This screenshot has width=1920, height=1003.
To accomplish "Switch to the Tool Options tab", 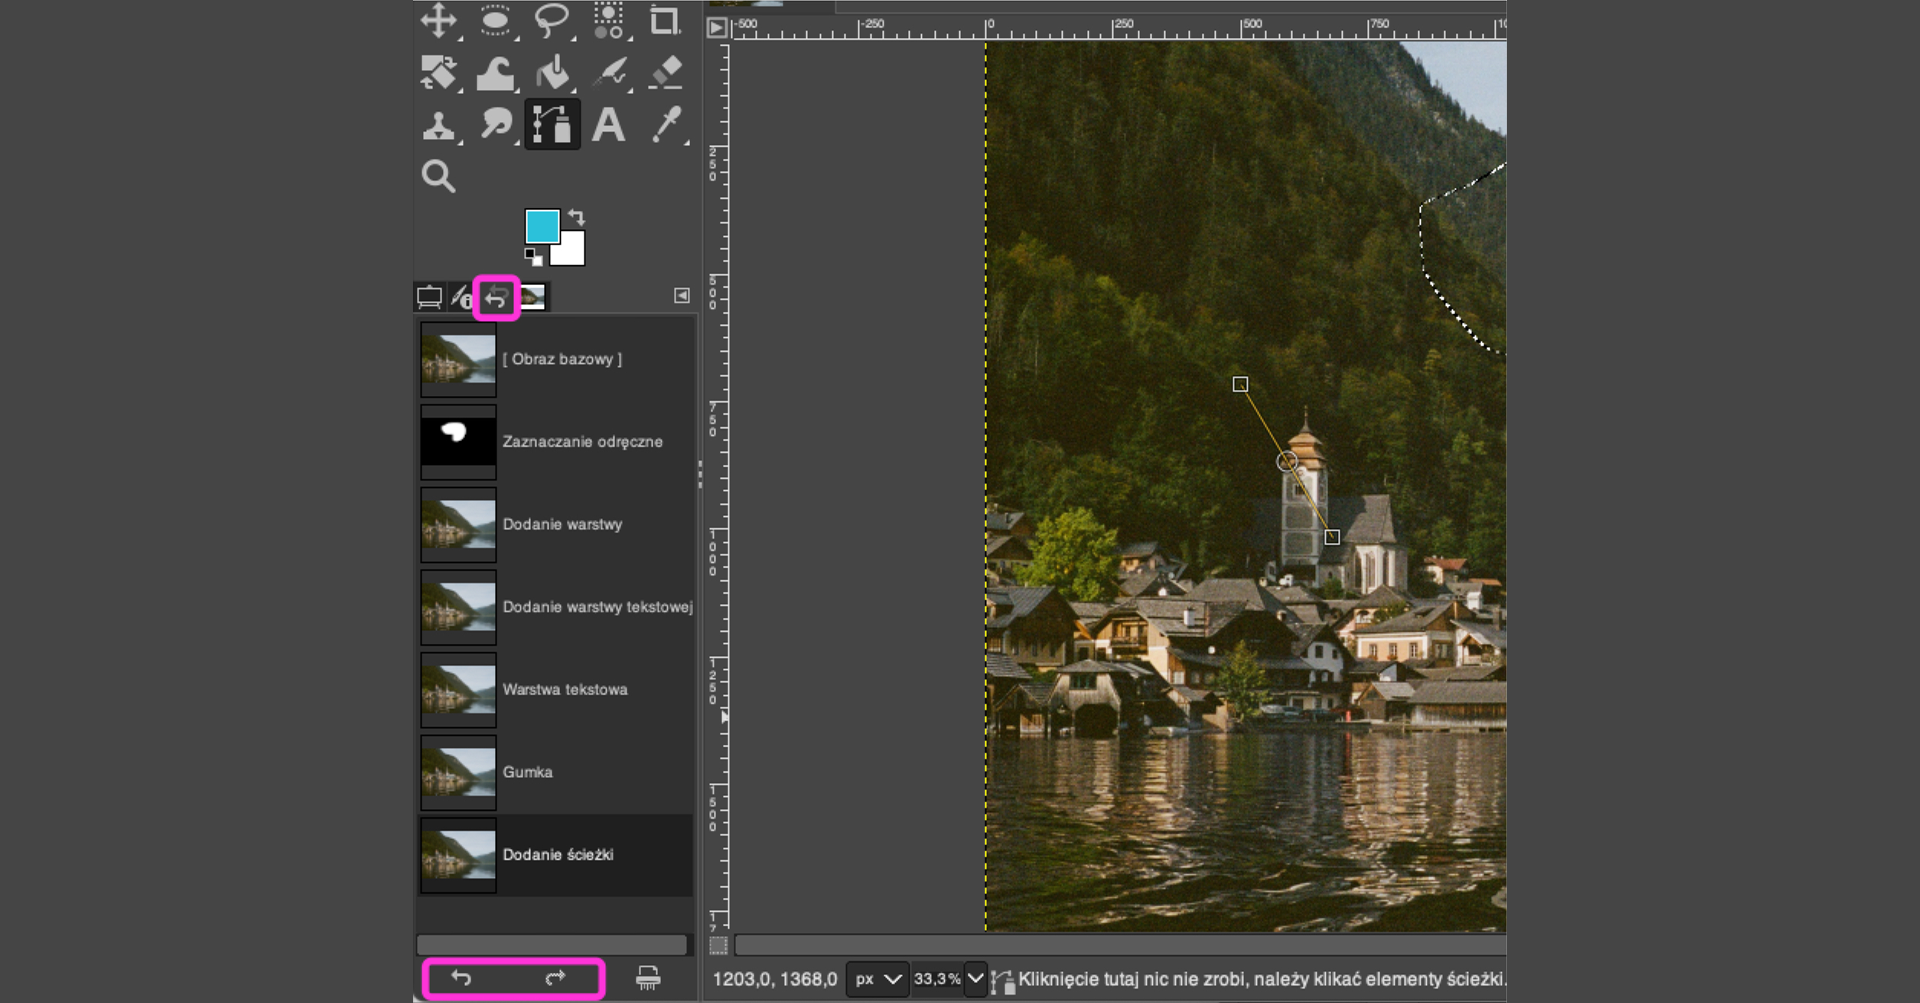I will 429,297.
